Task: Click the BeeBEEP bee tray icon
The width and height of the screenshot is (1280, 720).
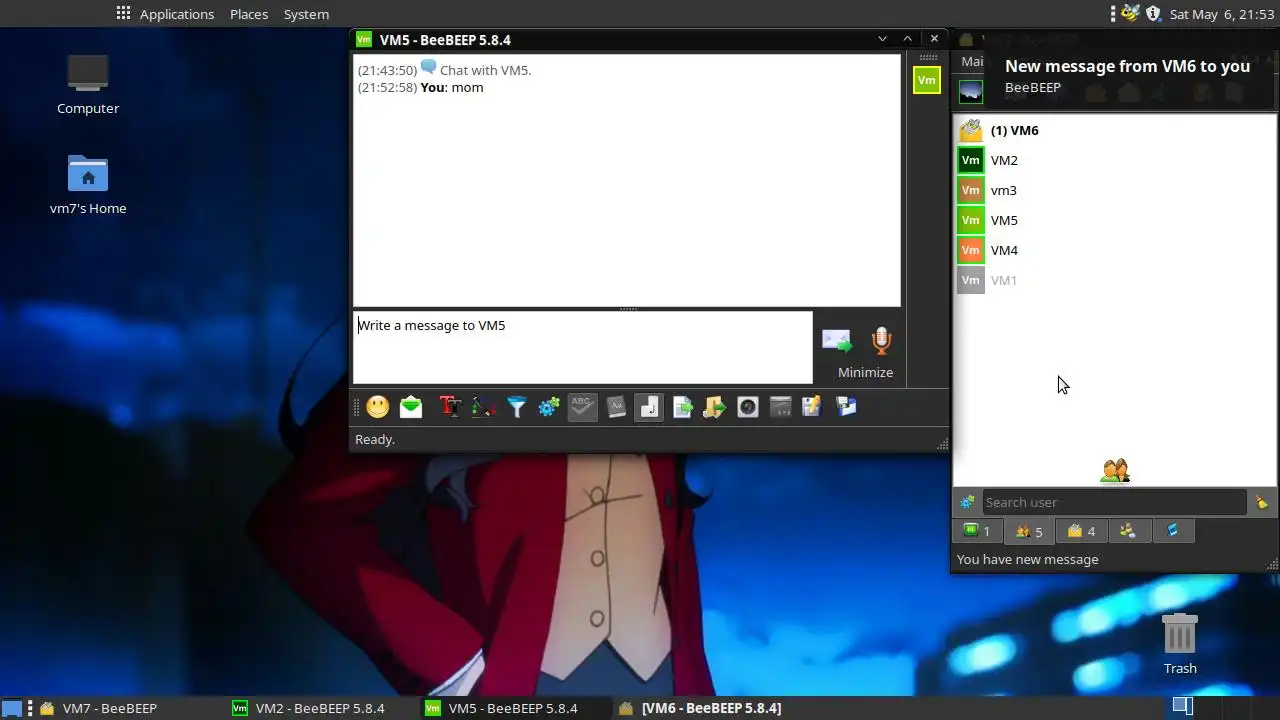Action: [1131, 14]
